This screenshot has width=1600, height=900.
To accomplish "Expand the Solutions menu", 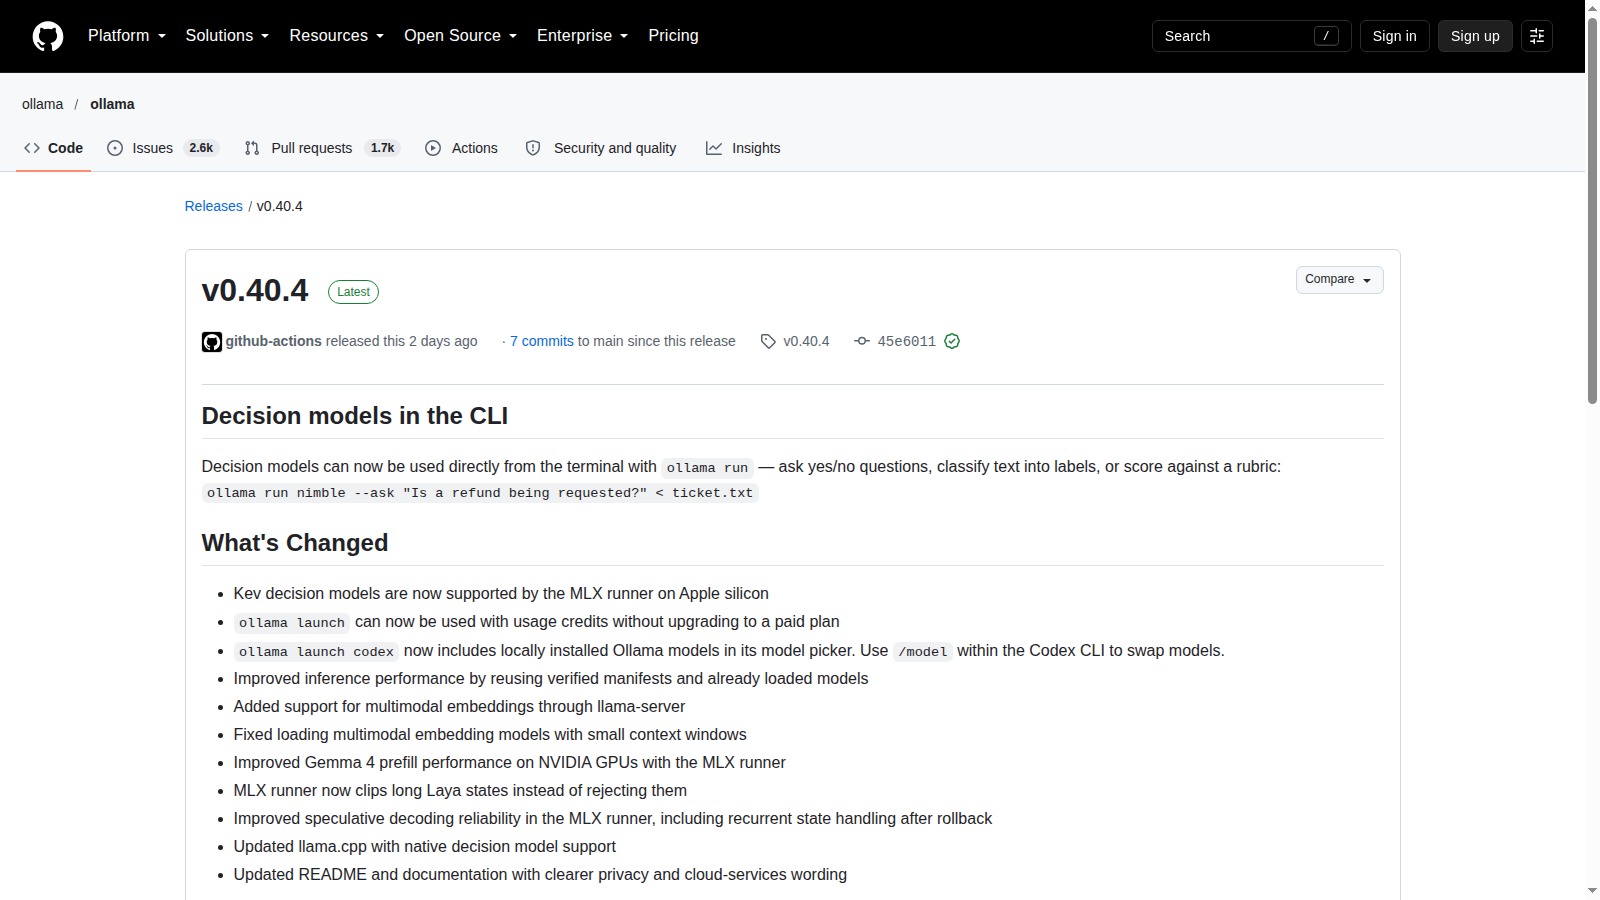I will (227, 36).
